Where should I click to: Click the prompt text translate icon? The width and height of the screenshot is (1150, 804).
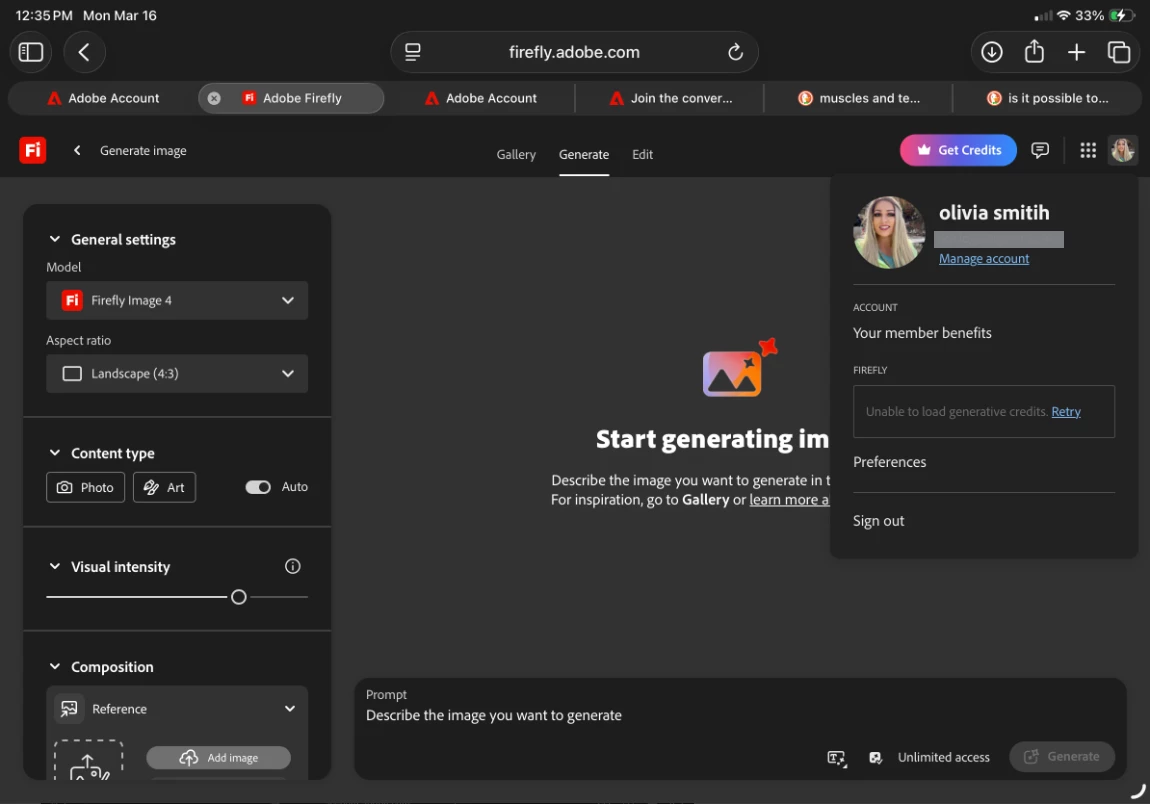click(836, 758)
